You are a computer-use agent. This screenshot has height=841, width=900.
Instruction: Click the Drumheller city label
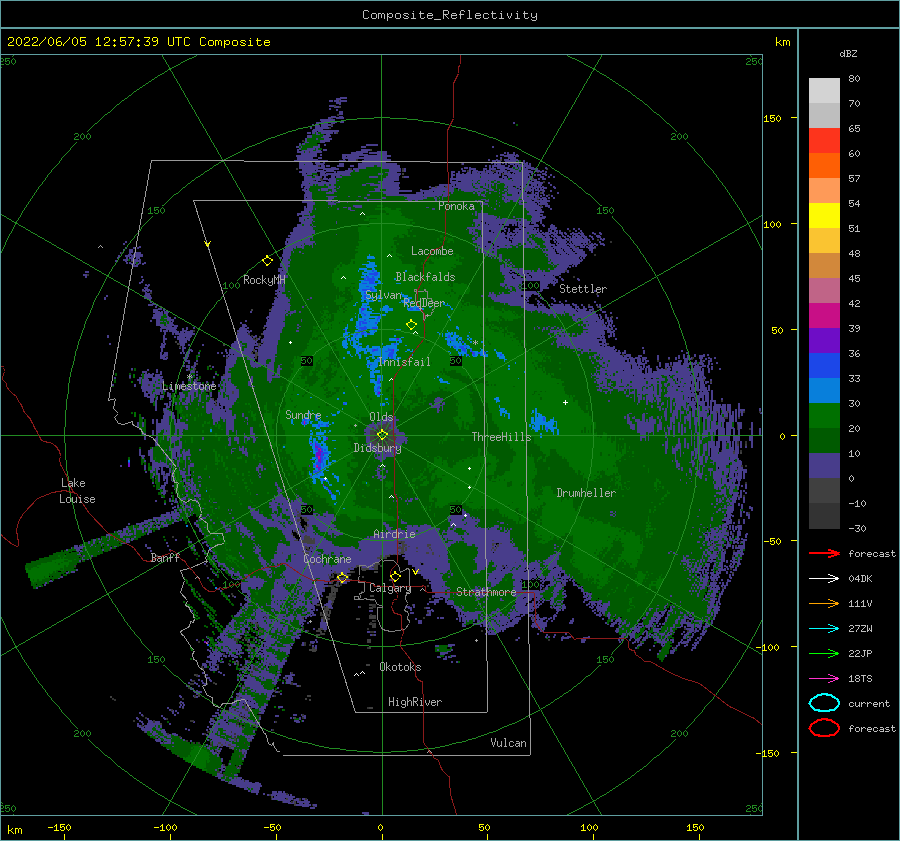pos(586,493)
